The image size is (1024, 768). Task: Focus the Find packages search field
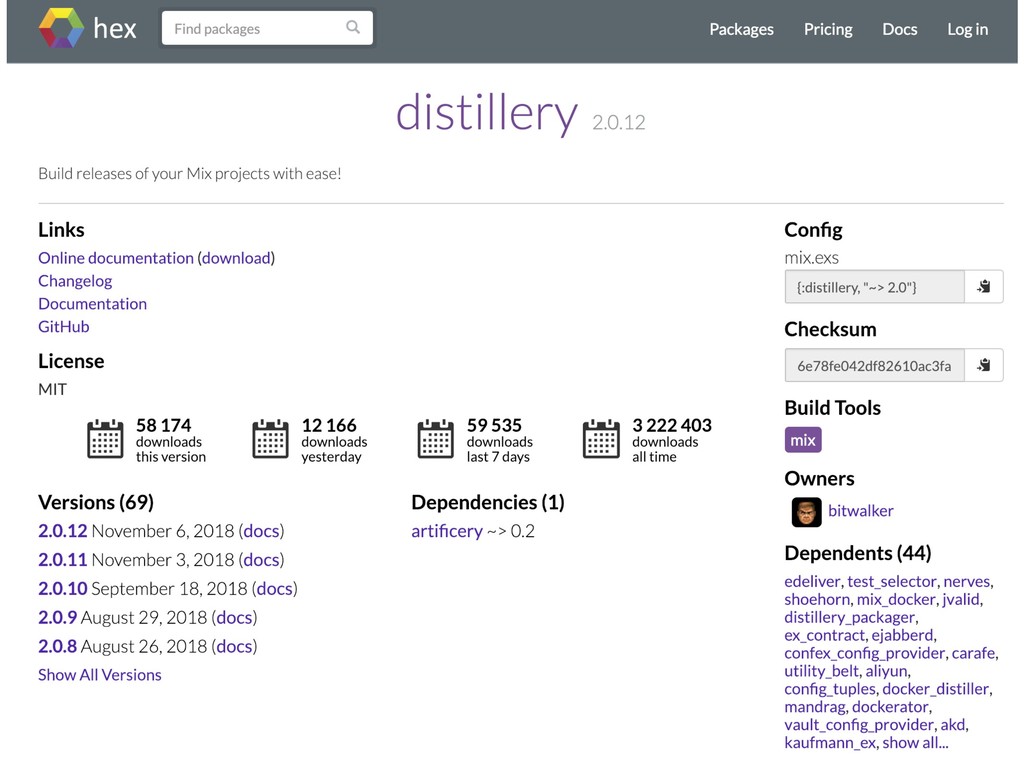point(267,28)
